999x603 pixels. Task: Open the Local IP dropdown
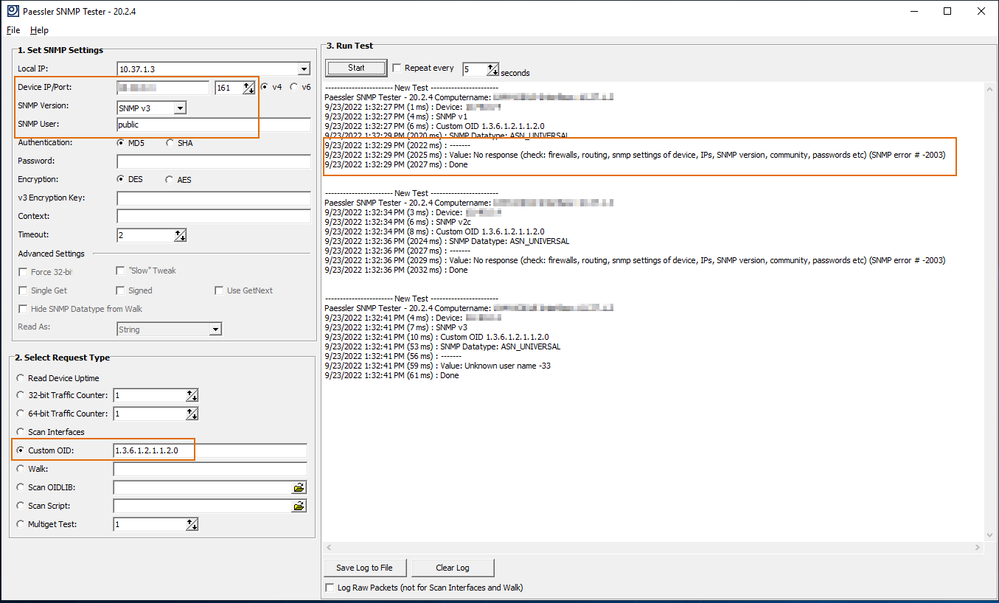point(303,69)
